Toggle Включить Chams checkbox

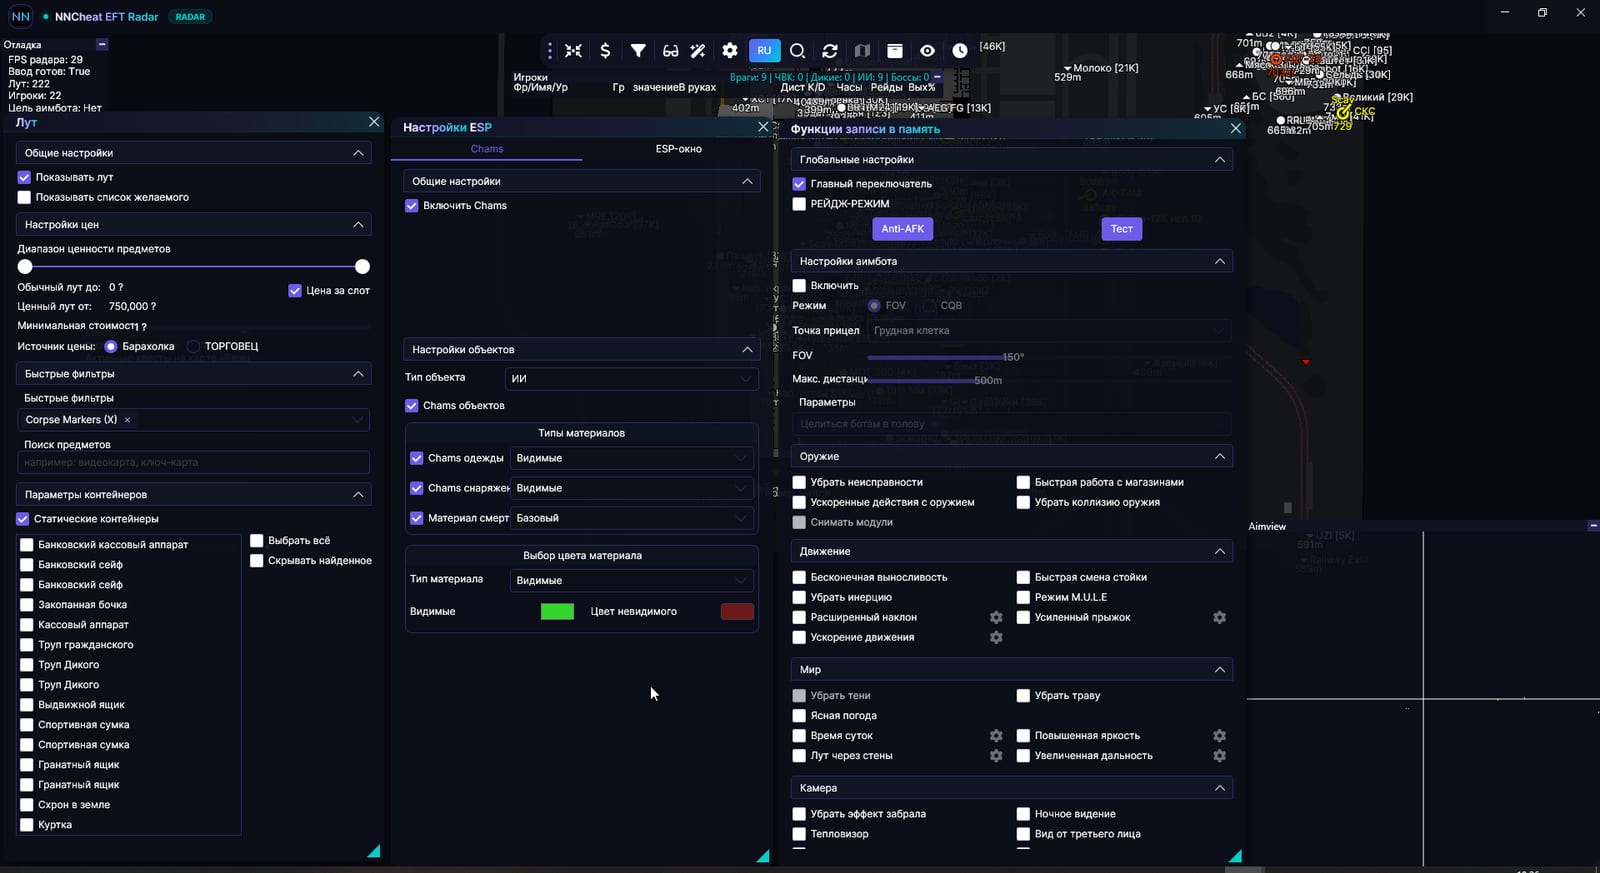click(x=411, y=206)
